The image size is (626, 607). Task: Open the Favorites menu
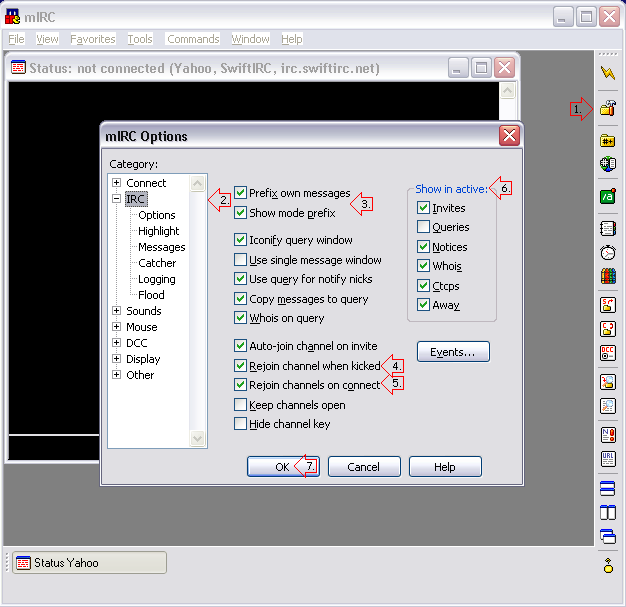tap(93, 39)
